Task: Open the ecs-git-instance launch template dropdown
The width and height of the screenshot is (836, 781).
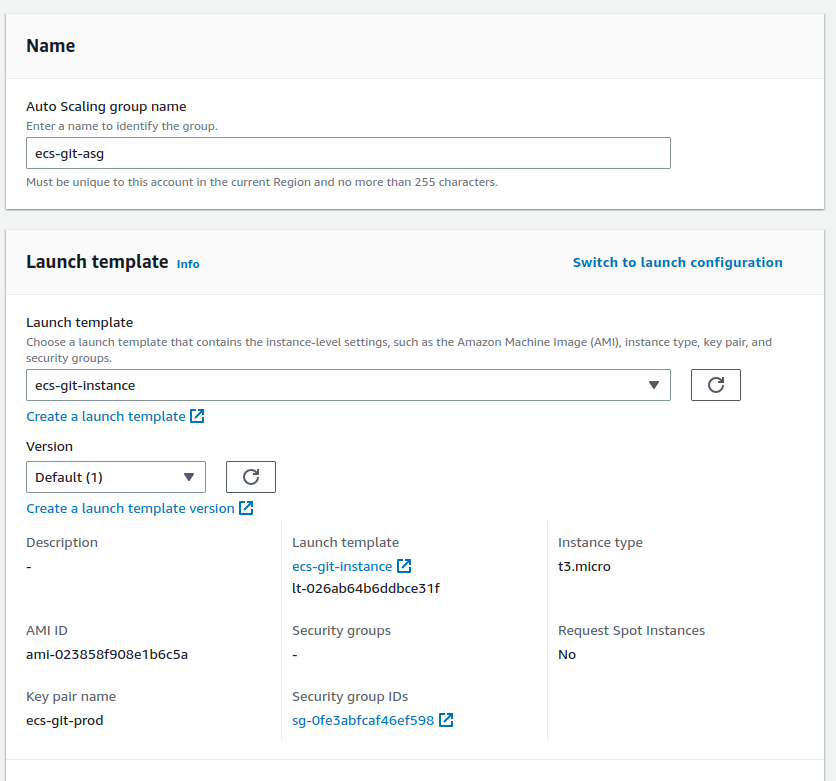Action: coord(347,385)
